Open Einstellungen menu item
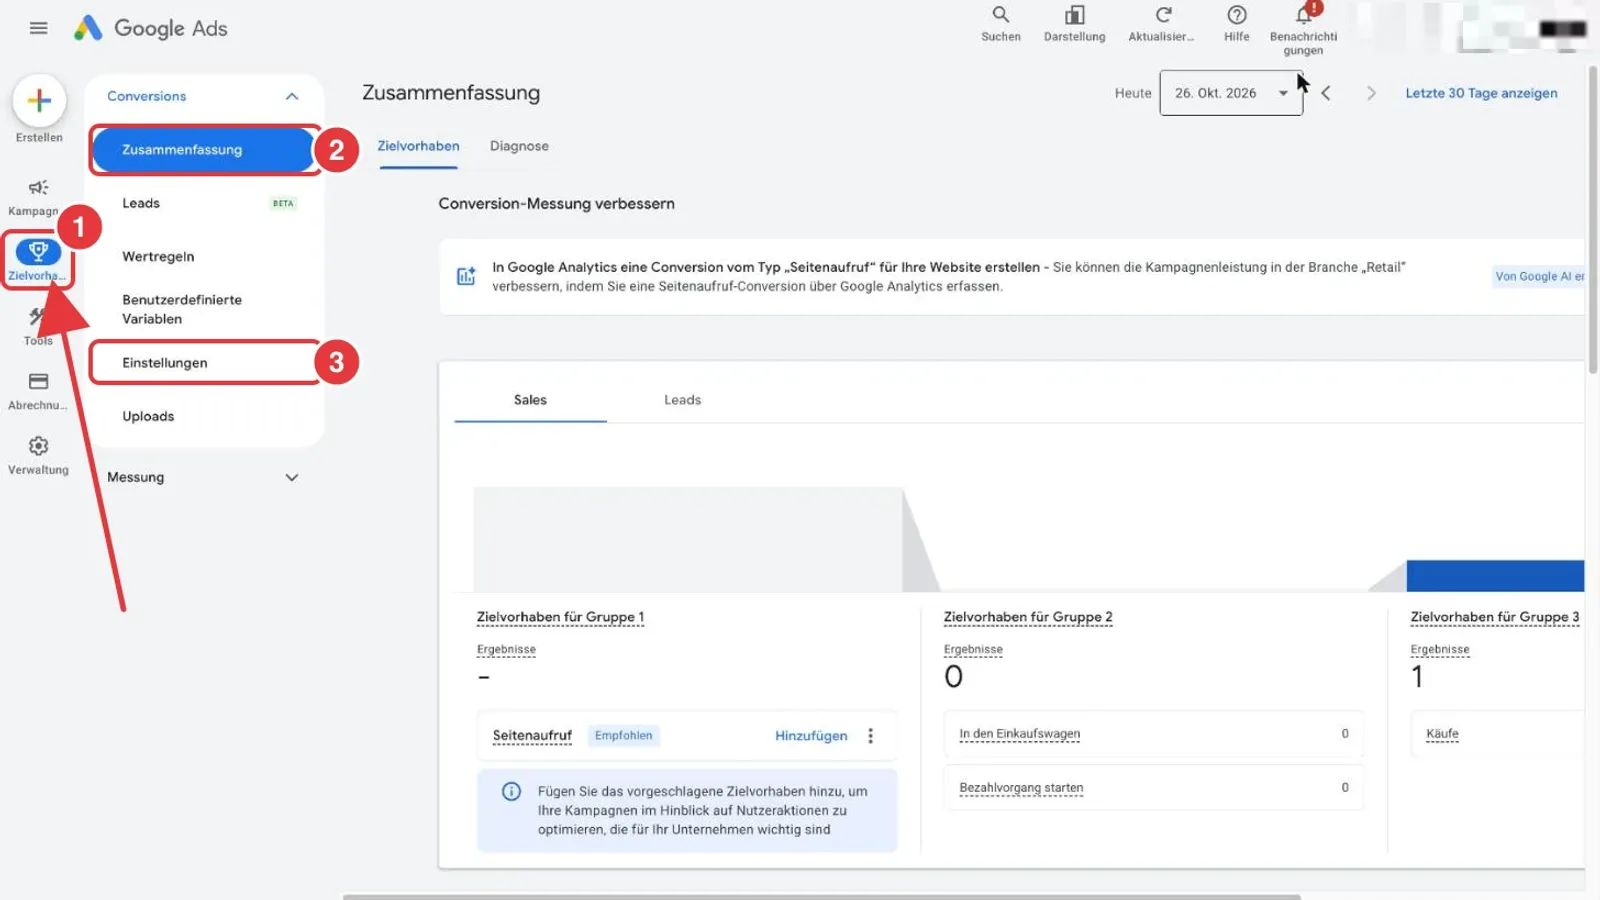1600x900 pixels. coord(205,363)
